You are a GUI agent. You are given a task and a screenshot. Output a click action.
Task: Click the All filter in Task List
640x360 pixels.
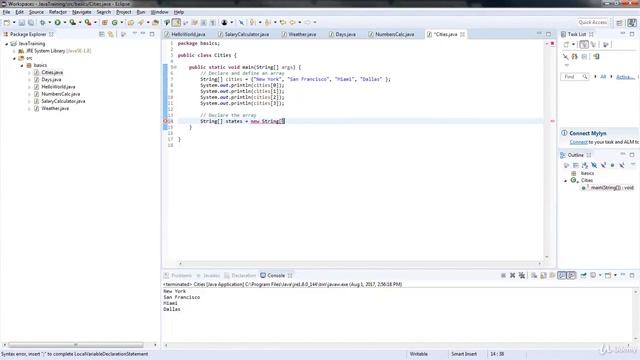coord(603,77)
